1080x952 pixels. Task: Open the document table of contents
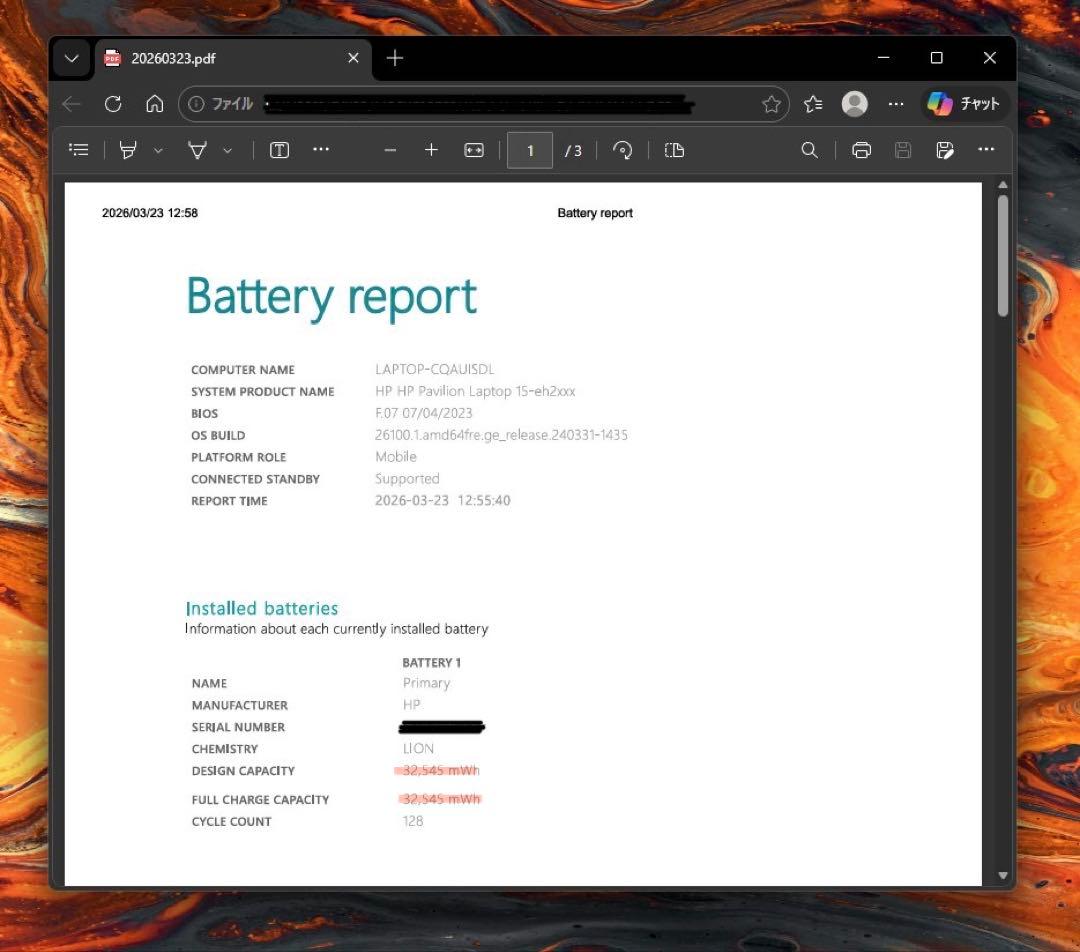click(78, 150)
